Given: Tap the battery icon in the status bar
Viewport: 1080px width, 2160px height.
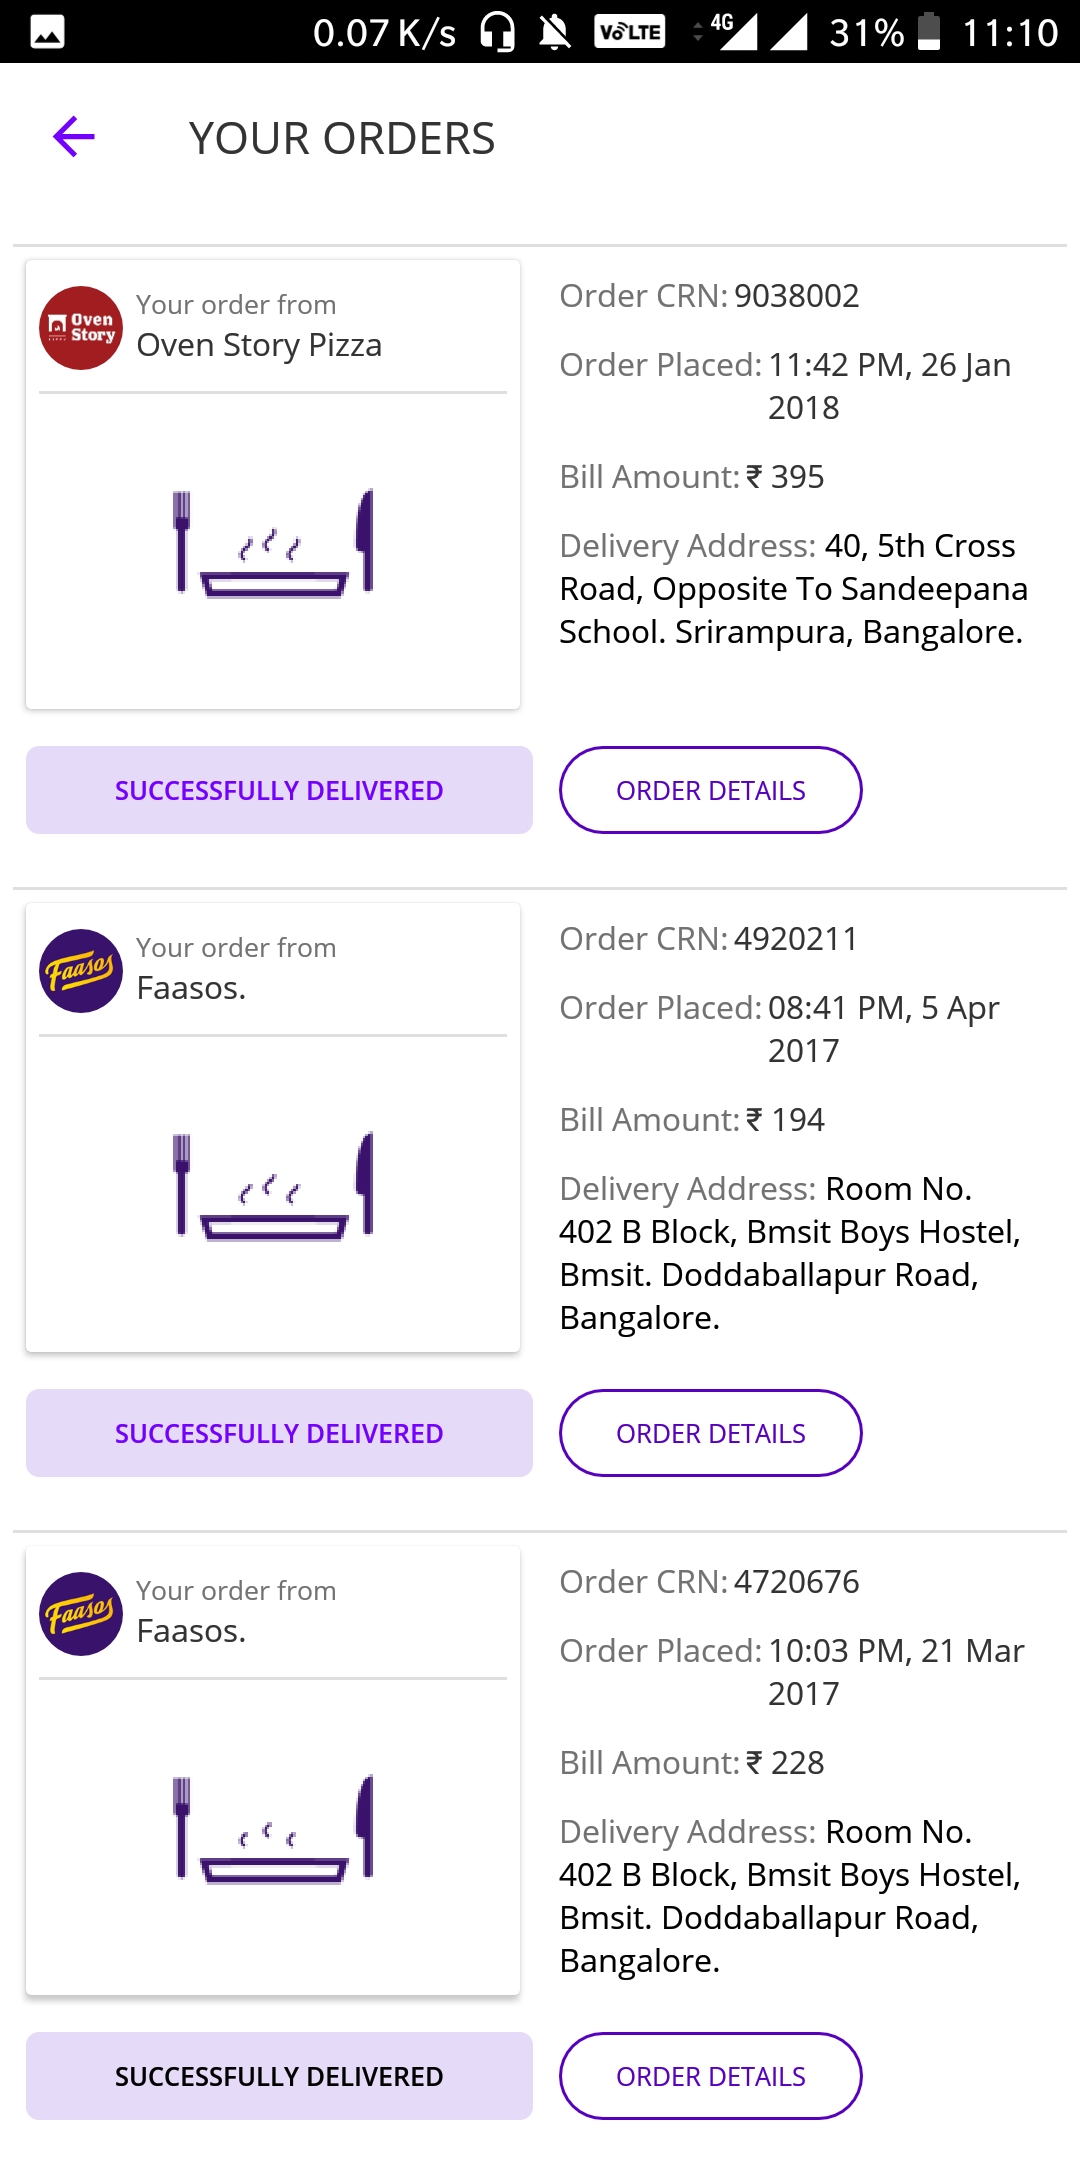Looking at the screenshot, I should (x=929, y=32).
